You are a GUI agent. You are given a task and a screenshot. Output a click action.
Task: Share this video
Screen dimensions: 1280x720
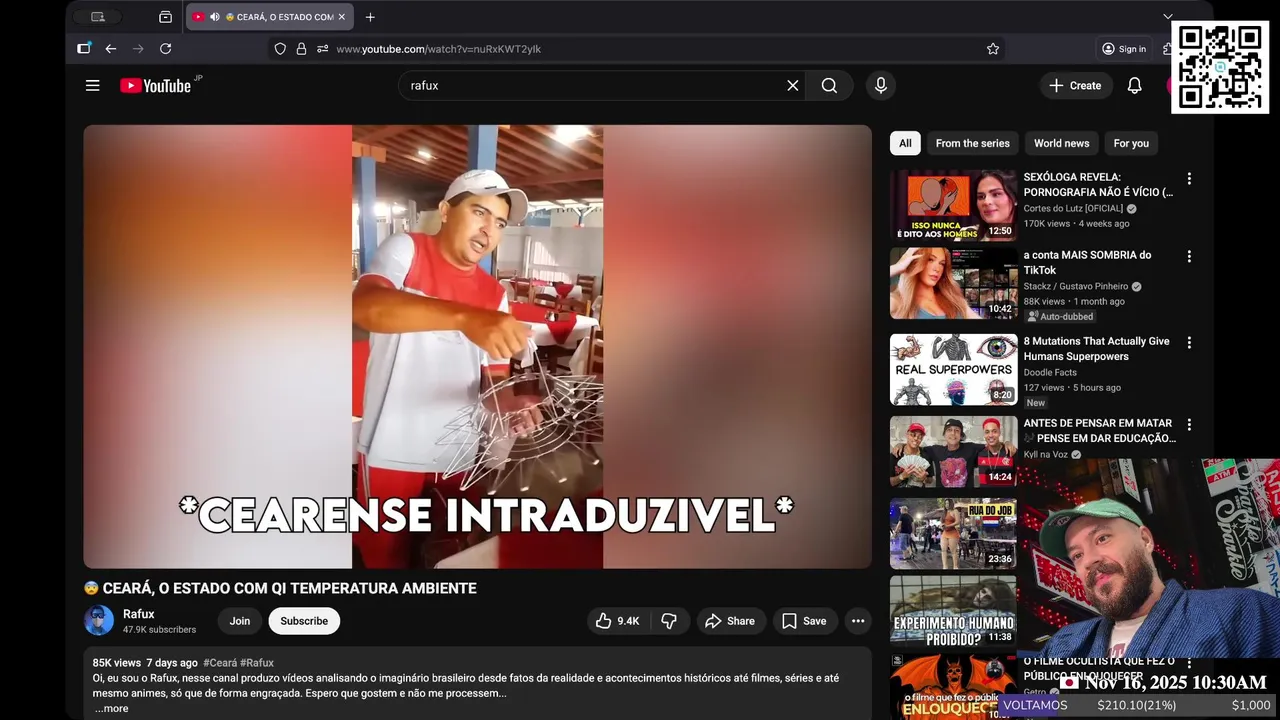pos(730,621)
